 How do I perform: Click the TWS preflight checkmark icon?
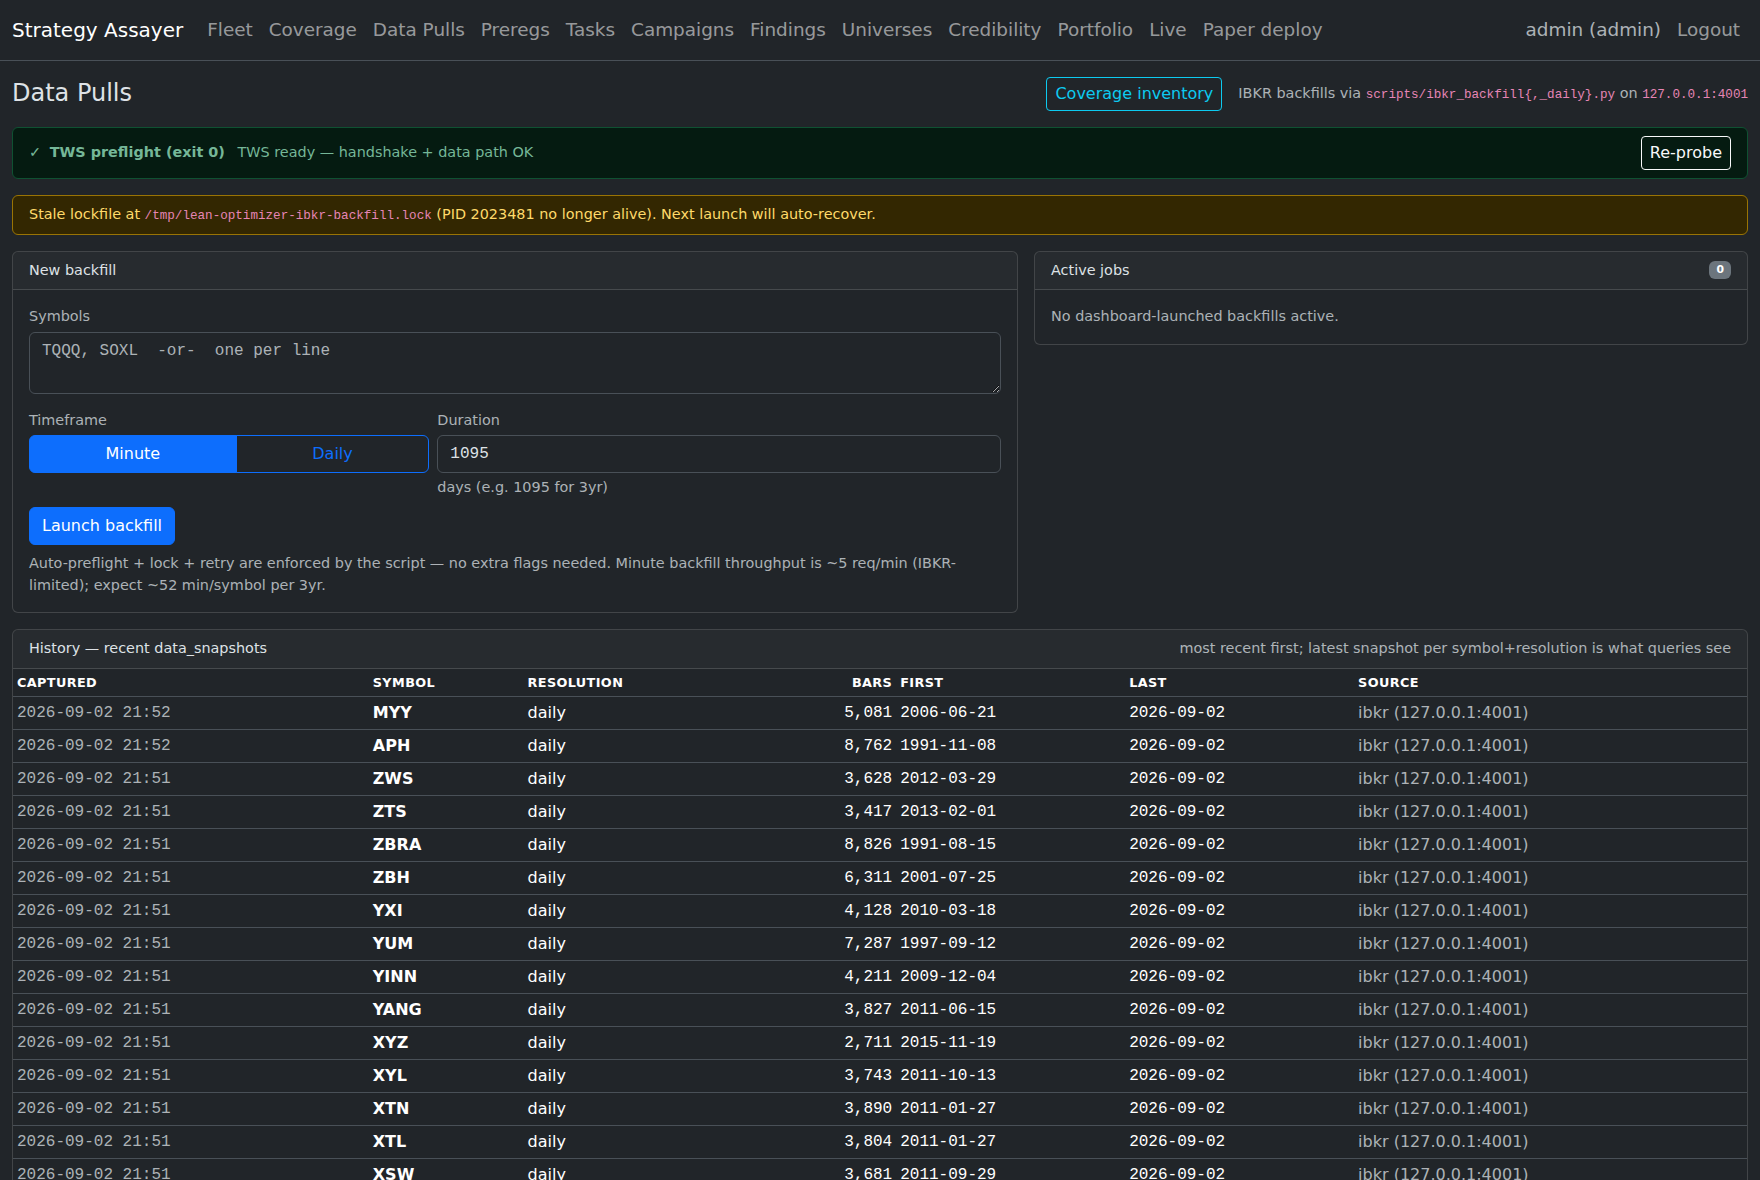(x=35, y=152)
